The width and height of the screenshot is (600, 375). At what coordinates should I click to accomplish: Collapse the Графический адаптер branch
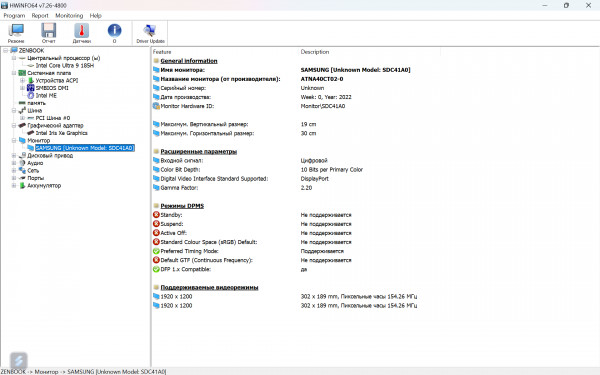coord(14,126)
